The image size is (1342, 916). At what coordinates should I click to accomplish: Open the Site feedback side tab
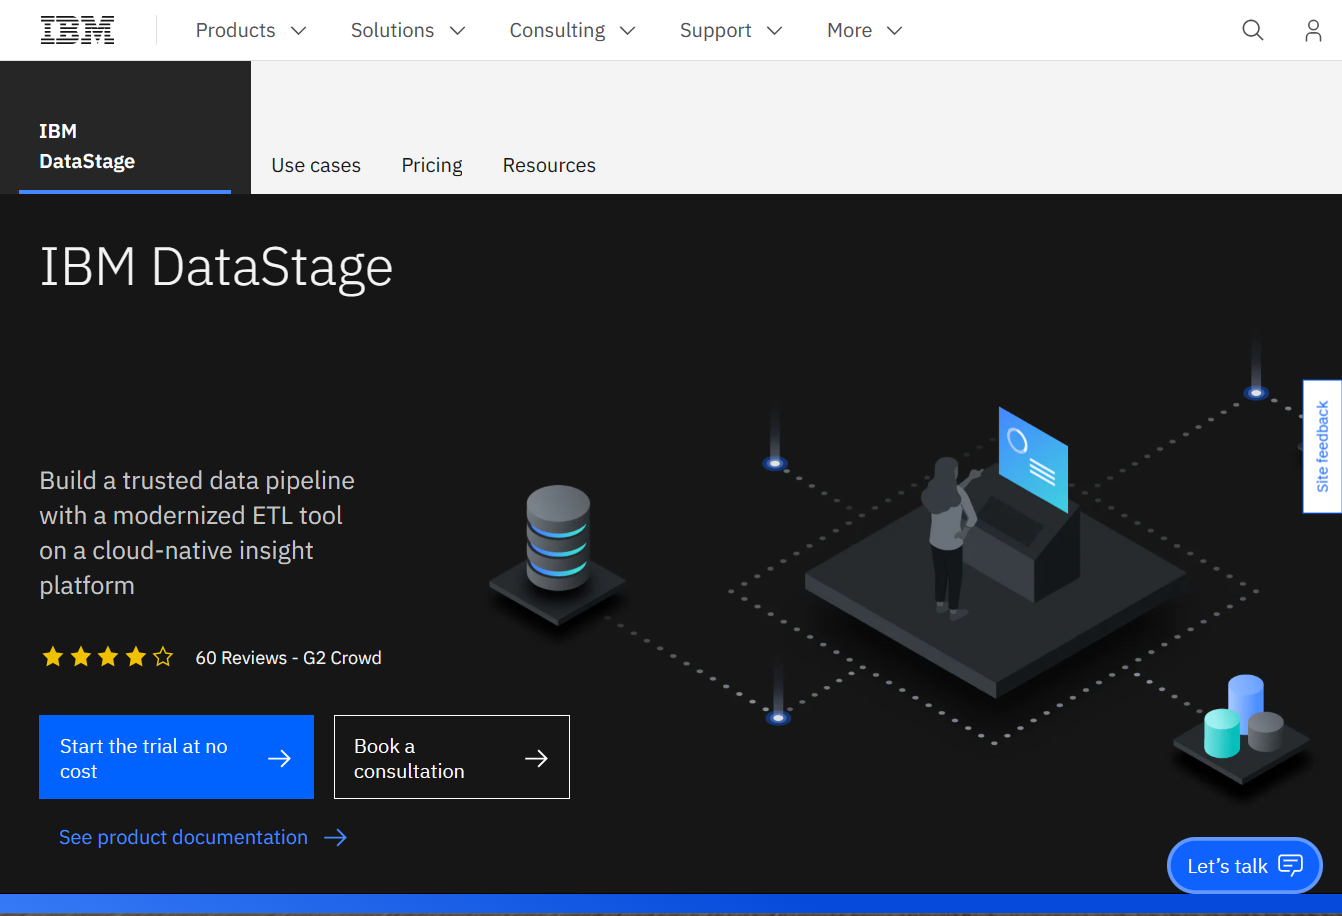point(1322,446)
